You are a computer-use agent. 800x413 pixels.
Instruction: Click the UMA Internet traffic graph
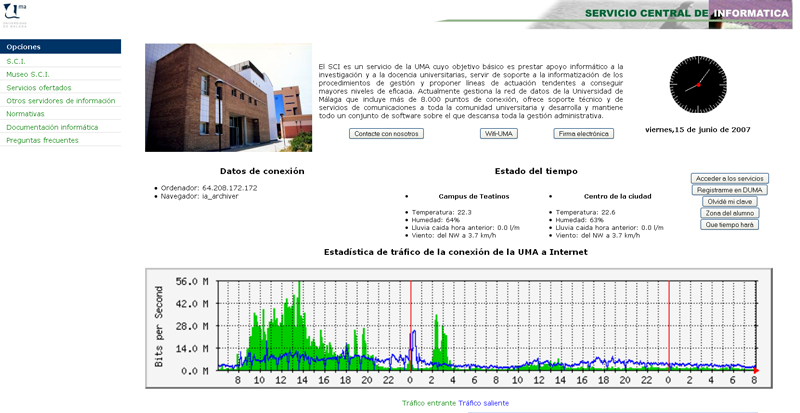point(459,328)
